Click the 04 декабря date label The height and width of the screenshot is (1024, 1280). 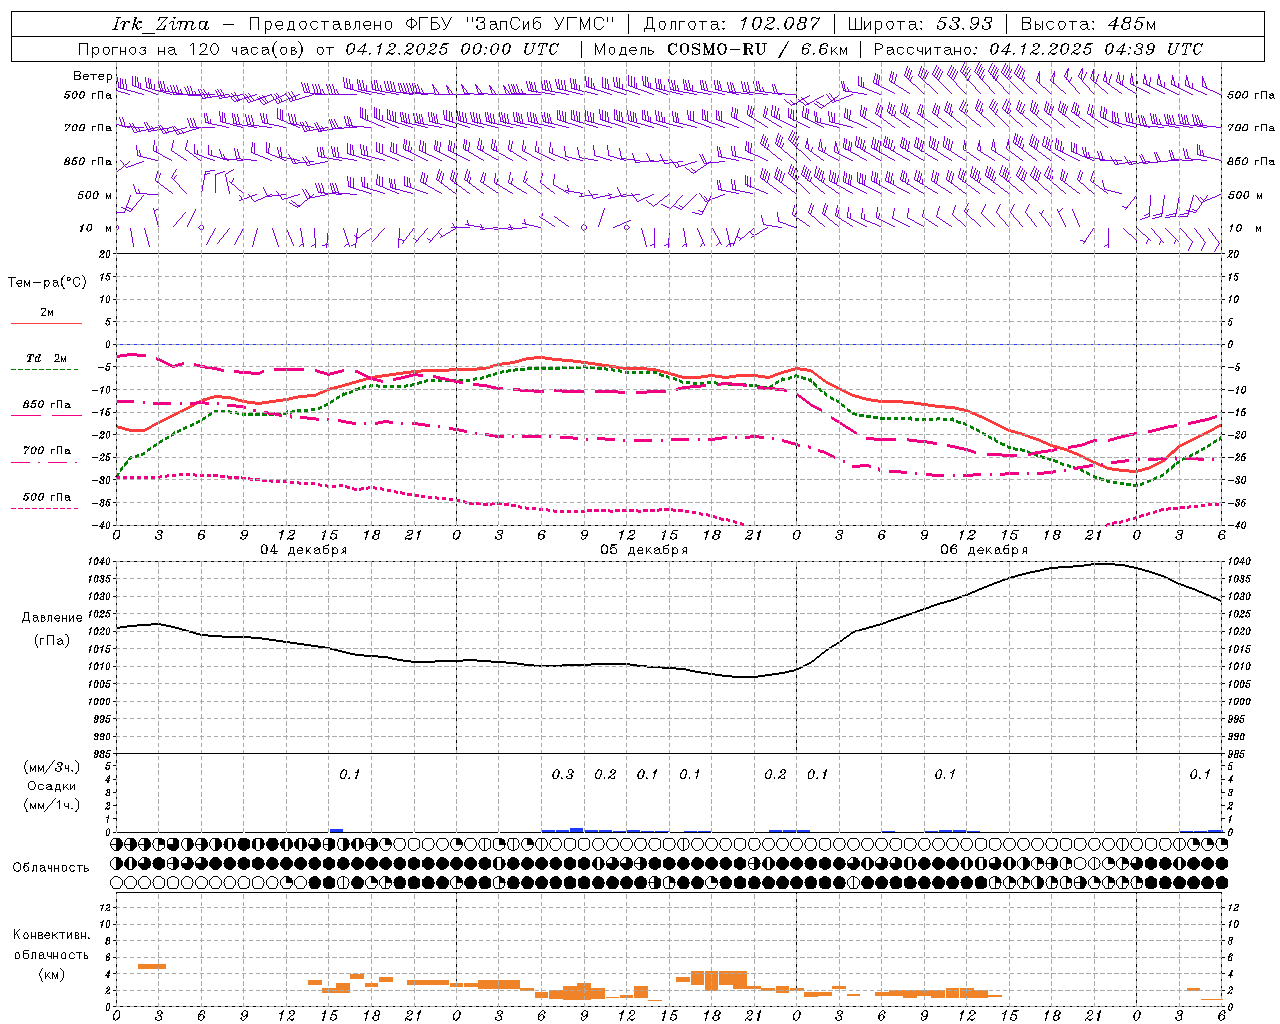click(304, 550)
